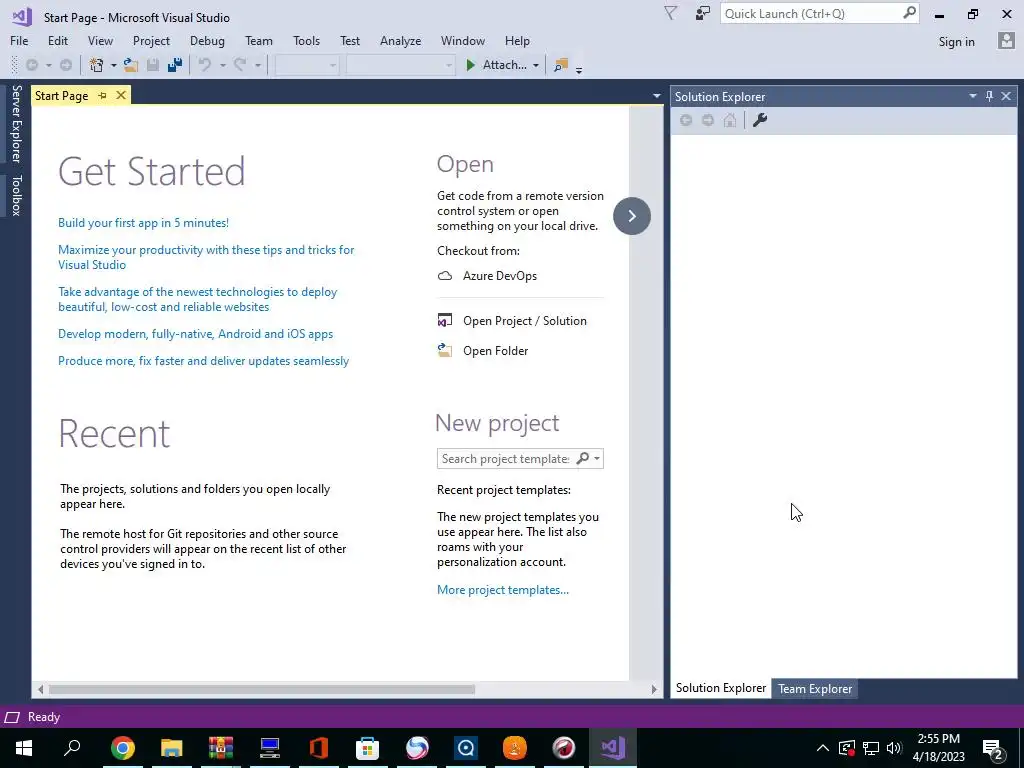Click the 'Maximize your productivity' tips link
The width and height of the screenshot is (1024, 768).
pyautogui.click(x=206, y=257)
